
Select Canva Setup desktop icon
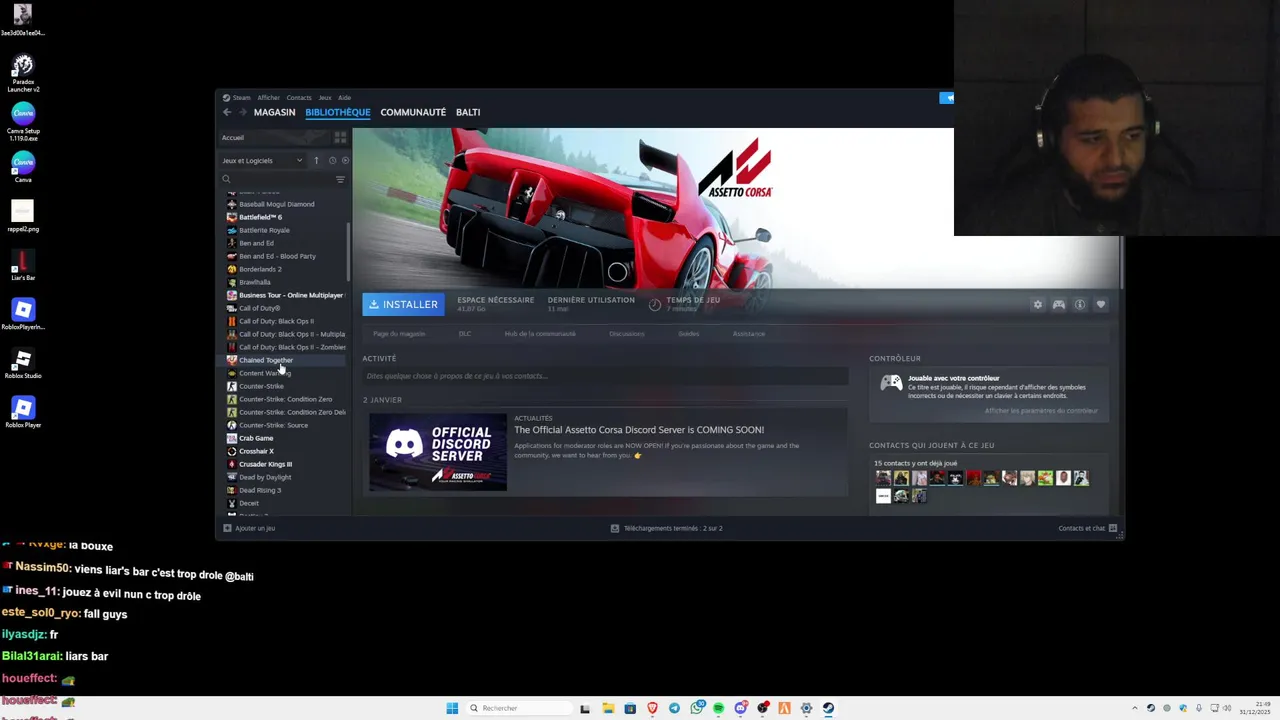(x=23, y=122)
